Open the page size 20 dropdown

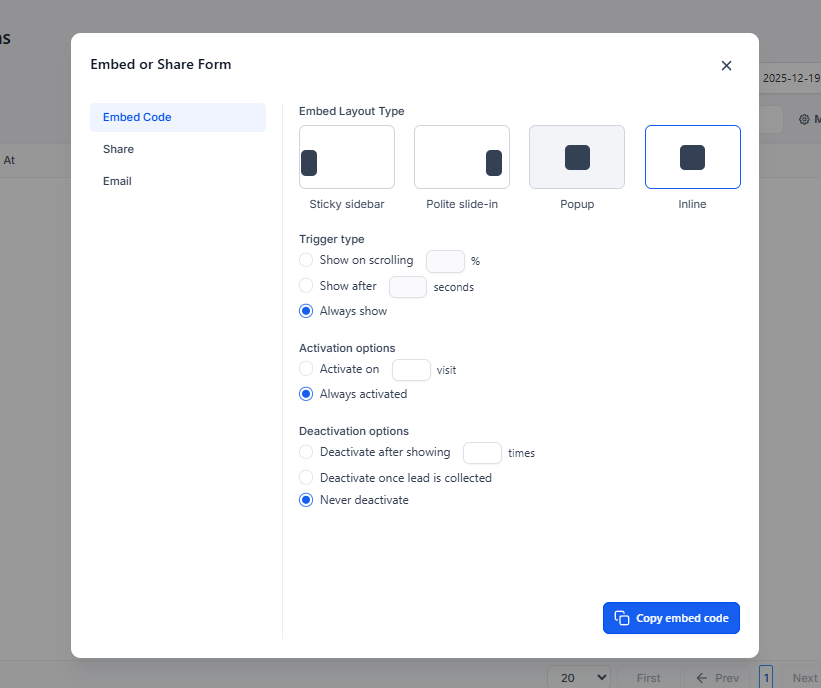click(579, 678)
